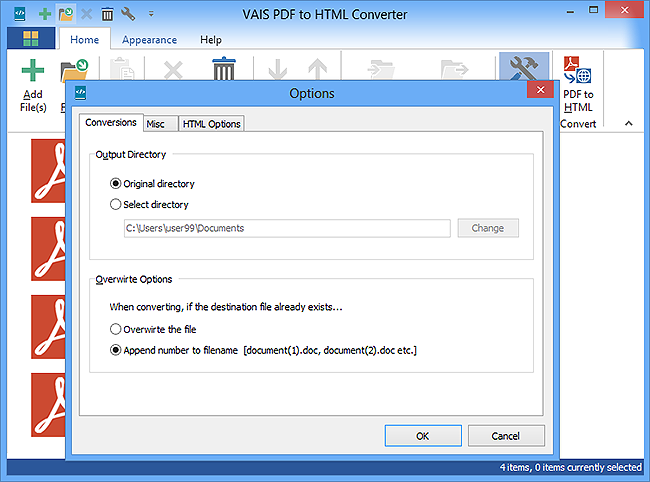Viewport: 650px width, 482px height.
Task: Click the green plus in the quick access toolbar
Action: pos(45,14)
